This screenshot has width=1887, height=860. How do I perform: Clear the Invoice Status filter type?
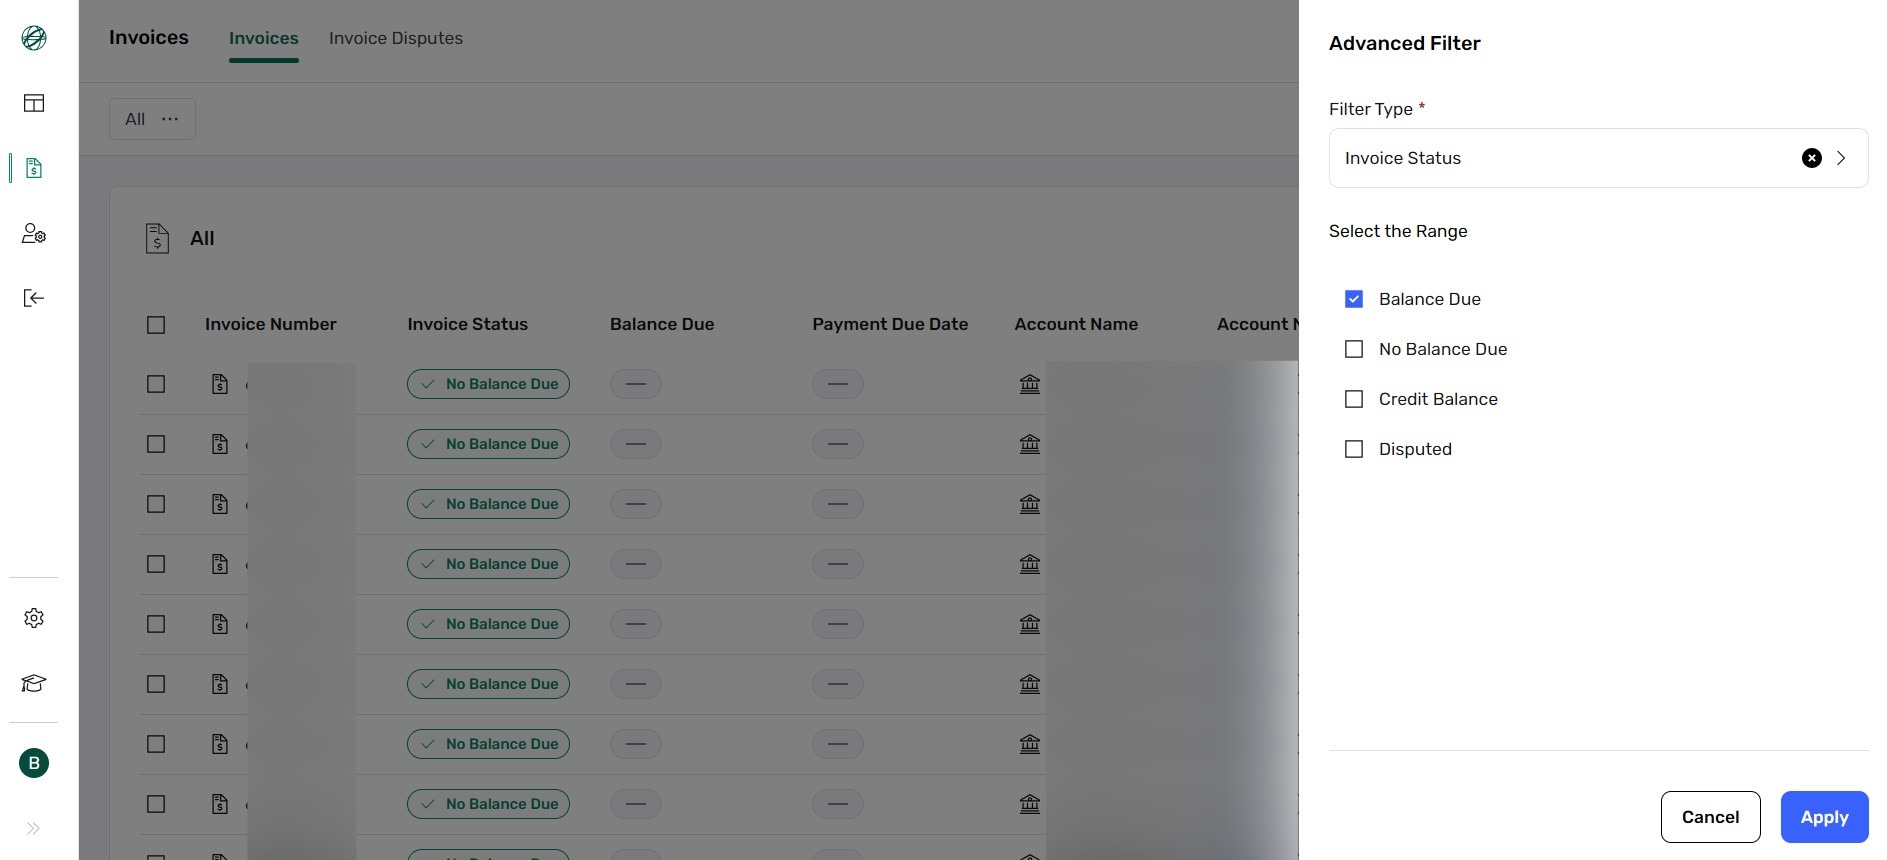pyautogui.click(x=1811, y=158)
